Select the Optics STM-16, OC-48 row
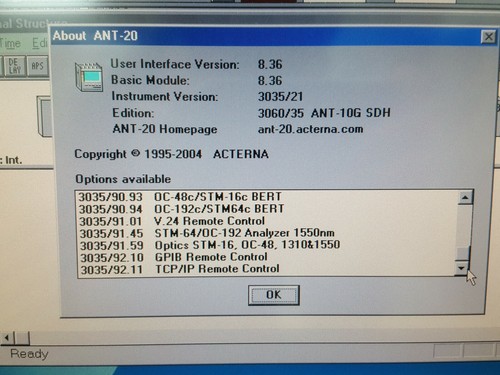Screen dimensions: 500x375 coord(267,245)
